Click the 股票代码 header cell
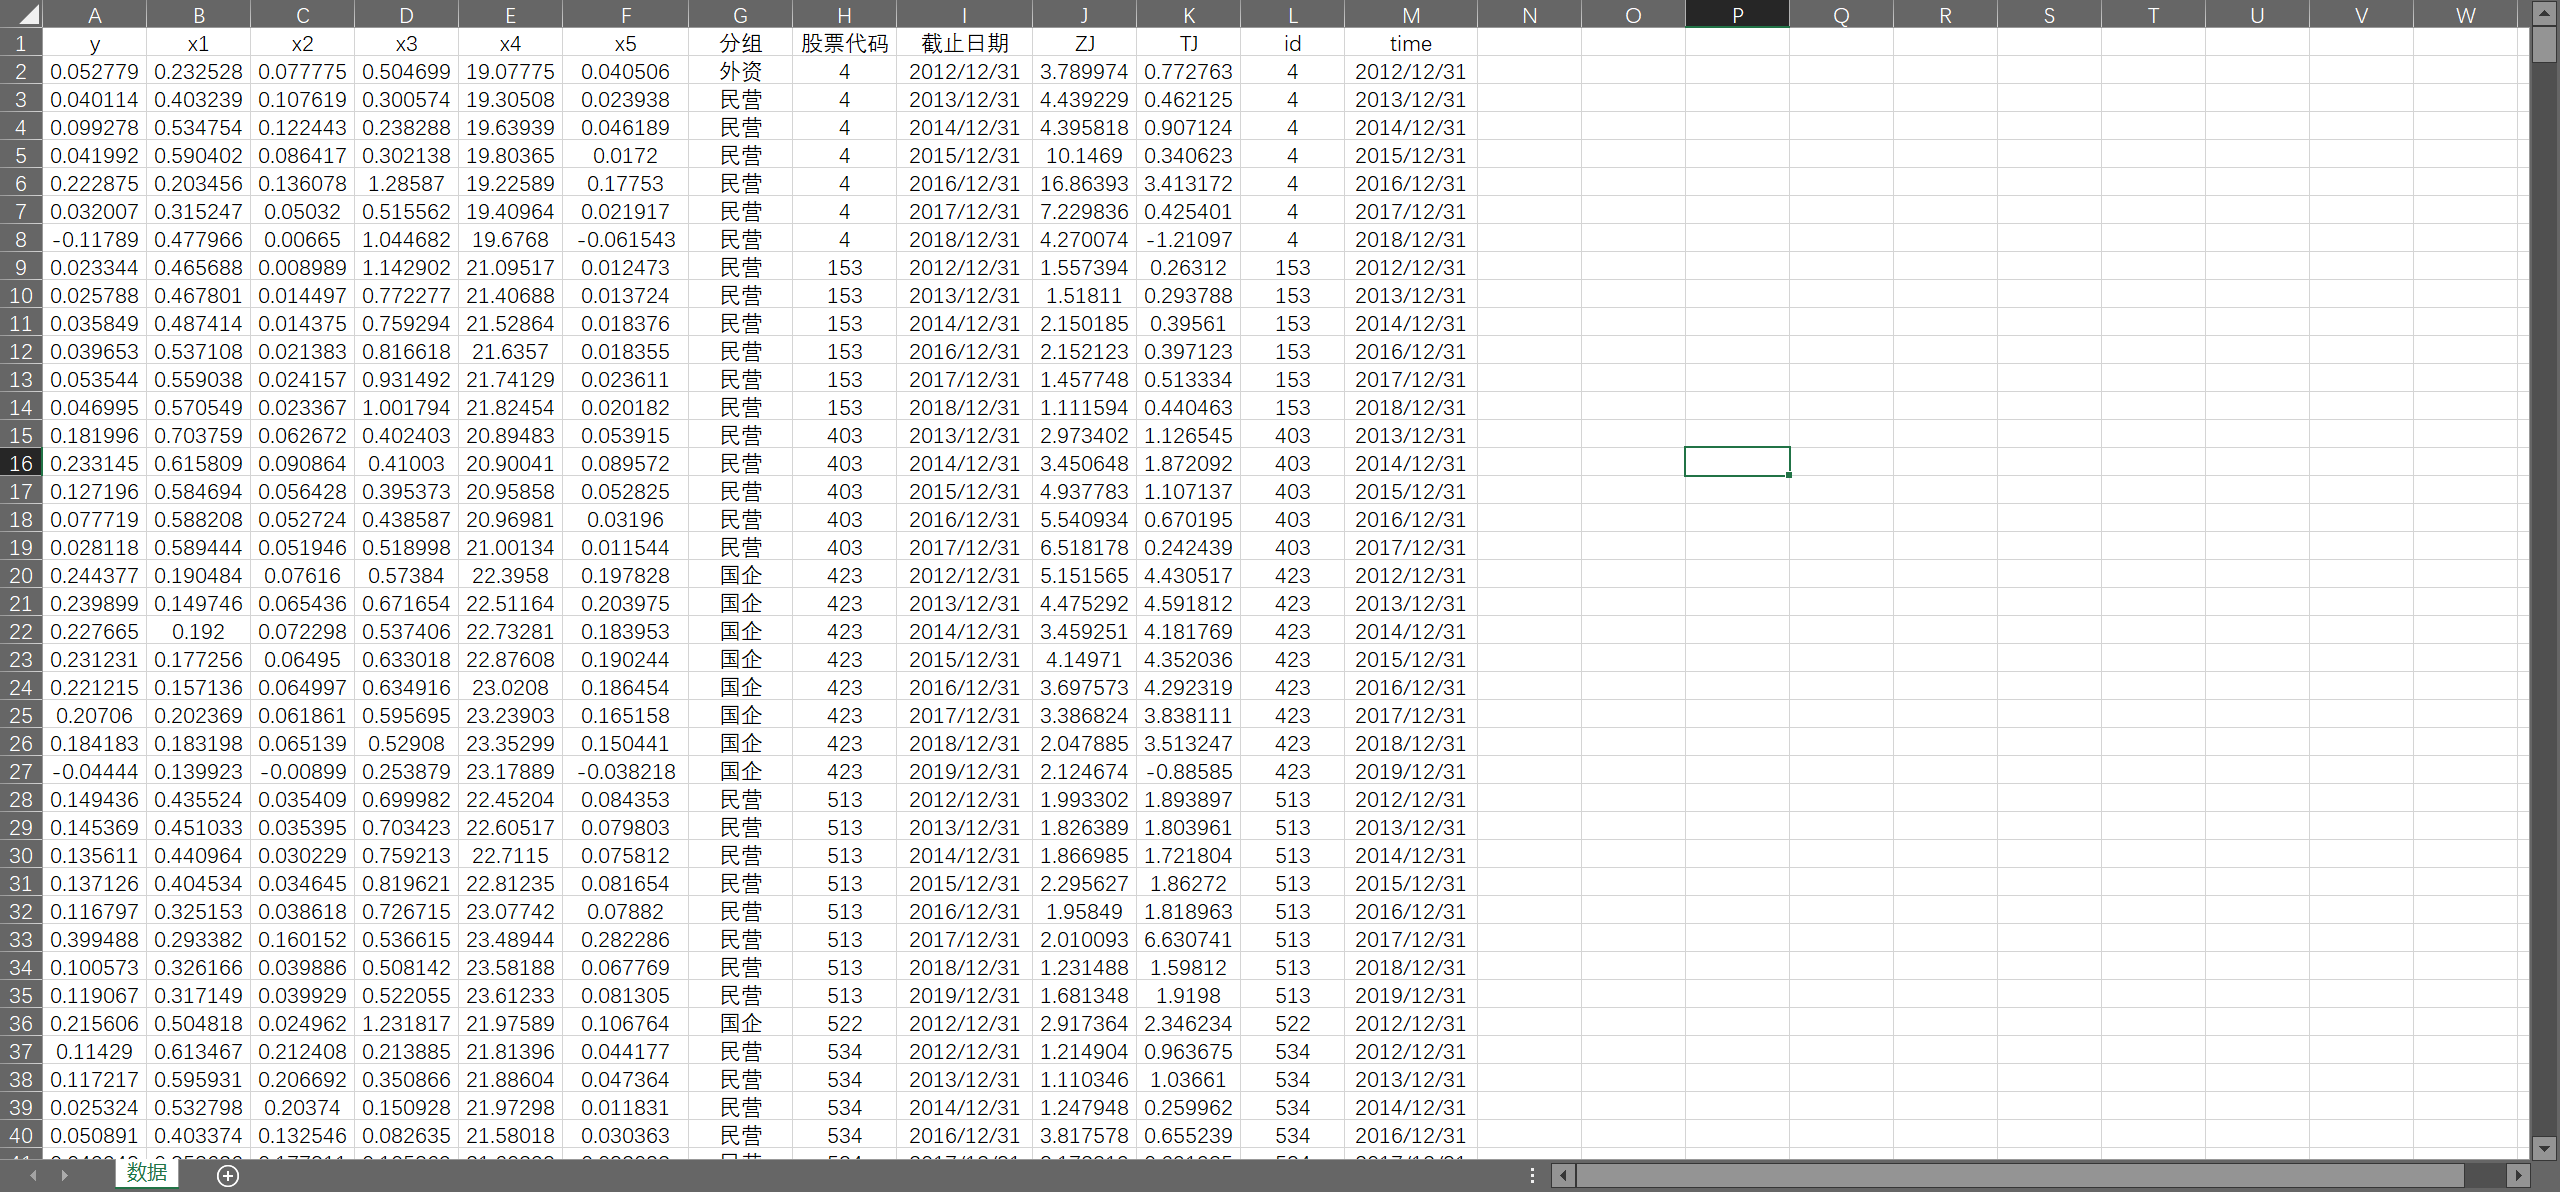 click(844, 43)
